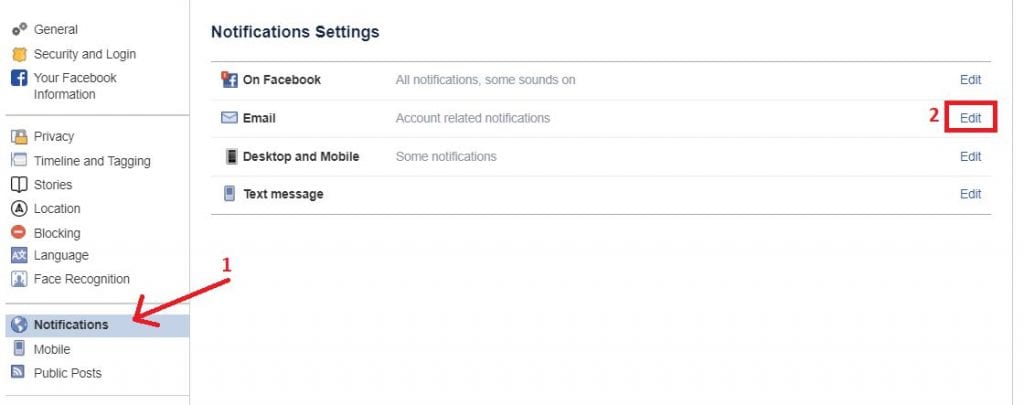This screenshot has width=1024, height=405.
Task: Open Face Recognition settings
Action: (x=82, y=279)
